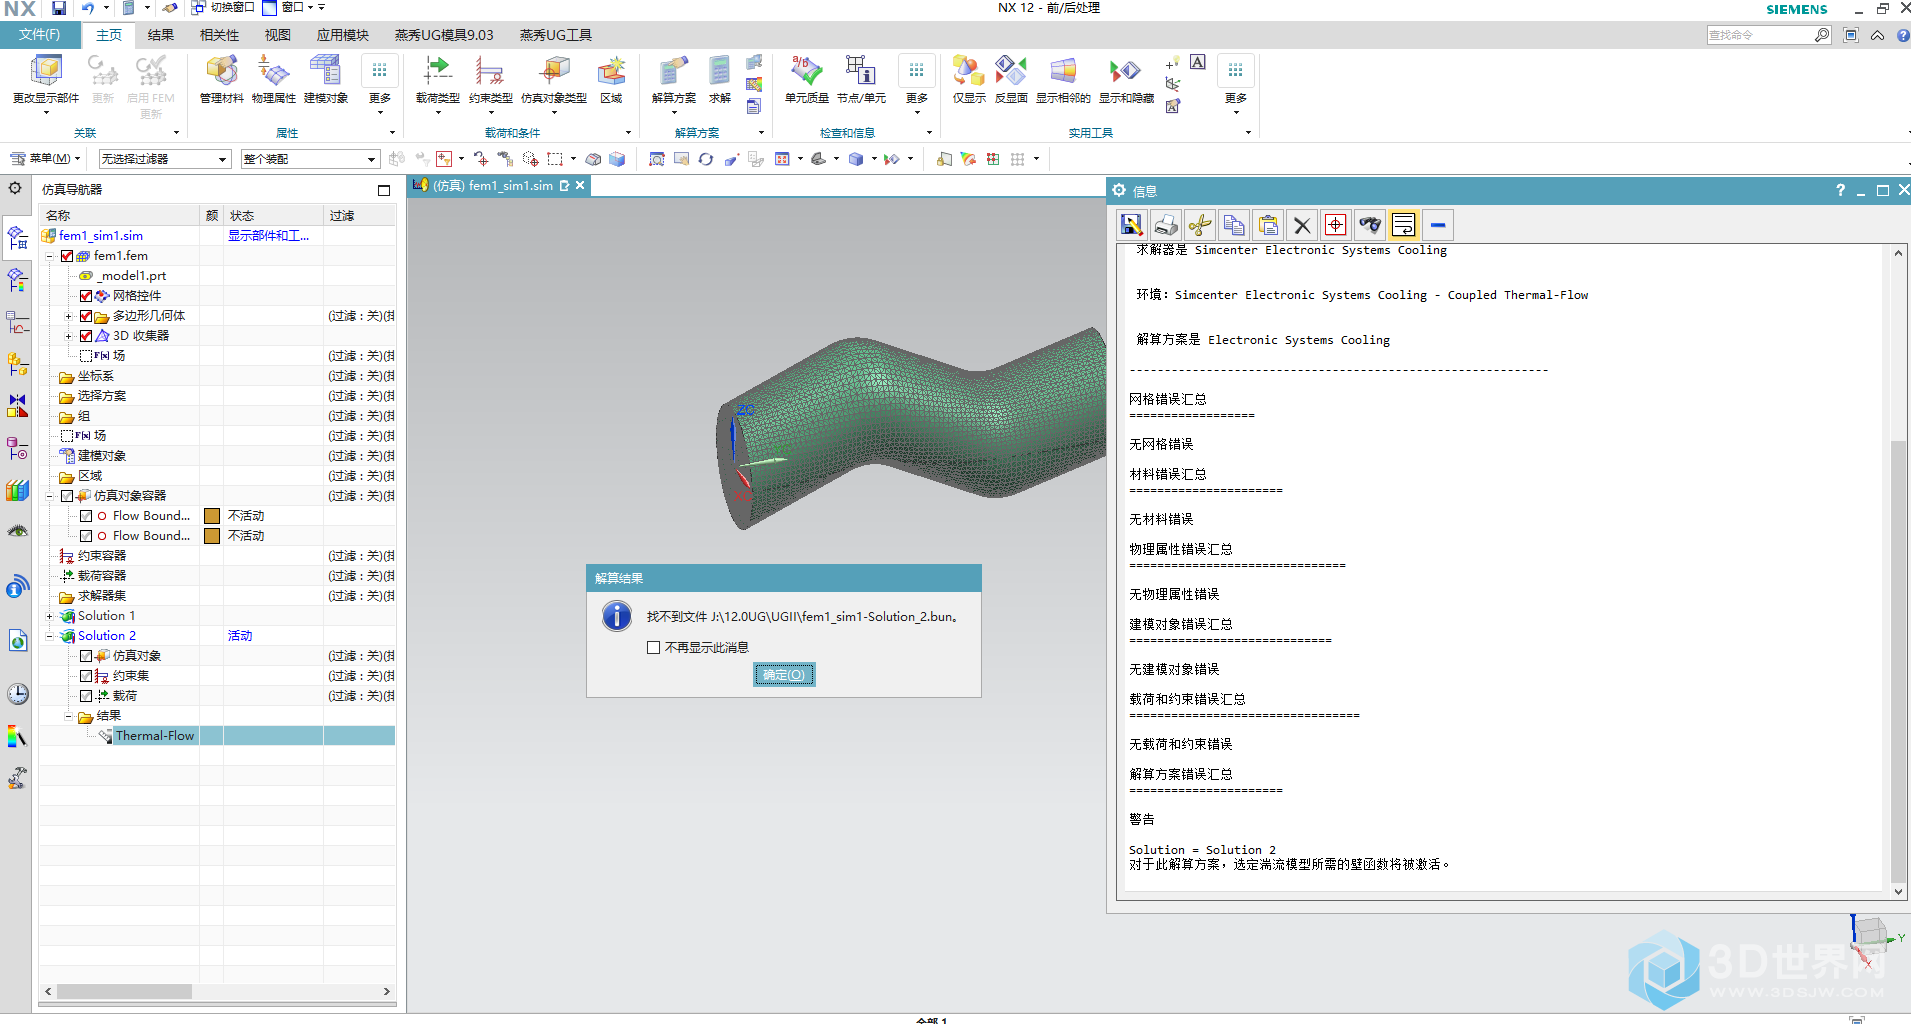Click 确定(O) in 解算结果 dialog
1911x1024 pixels.
tap(784, 675)
